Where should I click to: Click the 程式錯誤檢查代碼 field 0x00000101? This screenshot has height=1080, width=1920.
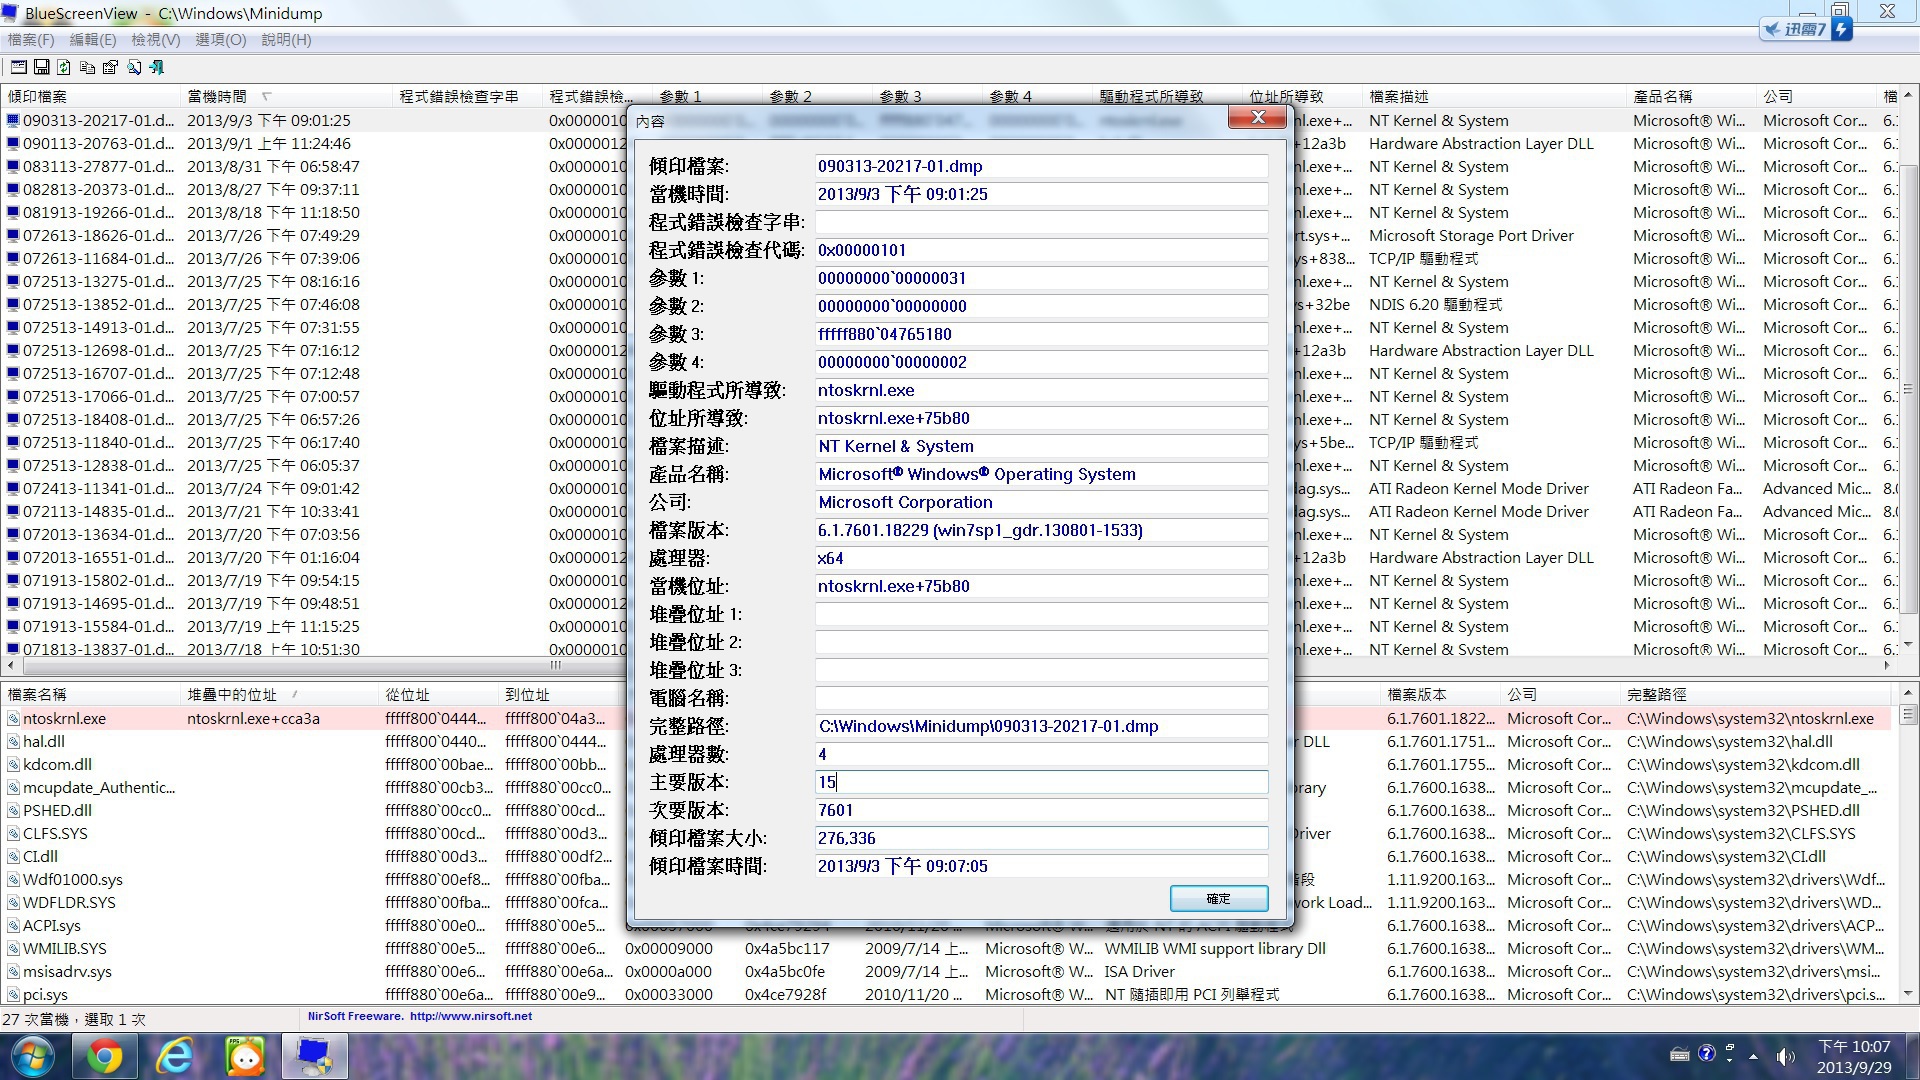(x=1041, y=250)
